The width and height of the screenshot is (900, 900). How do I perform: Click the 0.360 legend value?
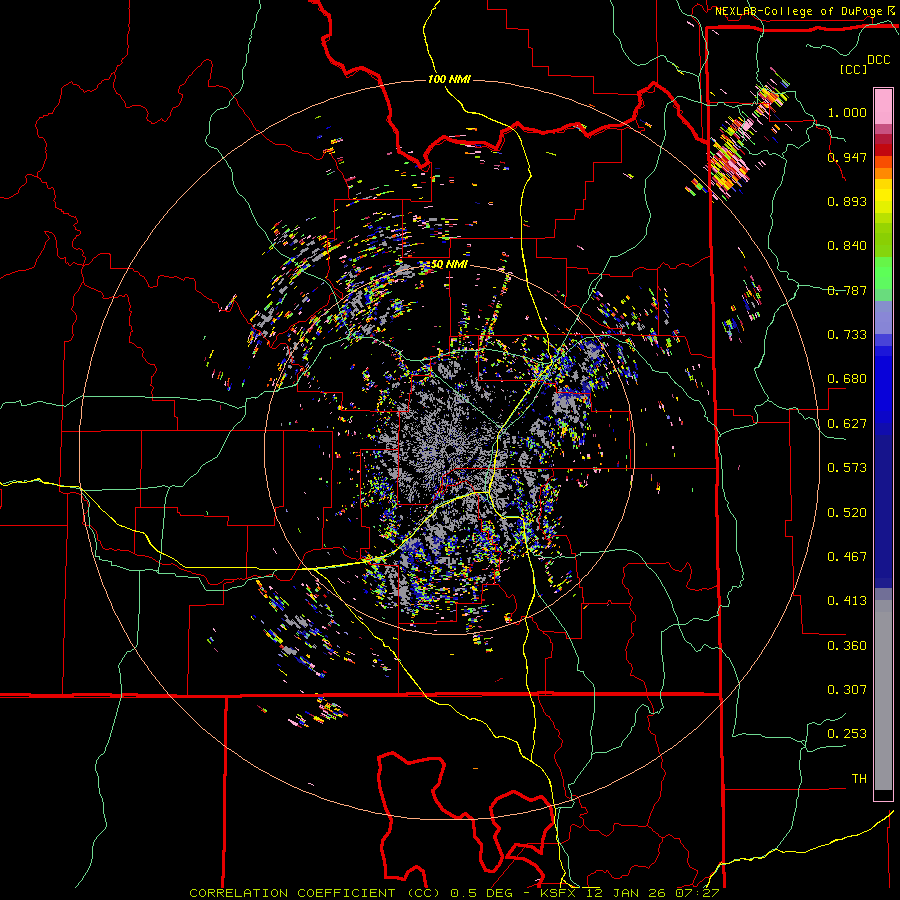point(847,646)
